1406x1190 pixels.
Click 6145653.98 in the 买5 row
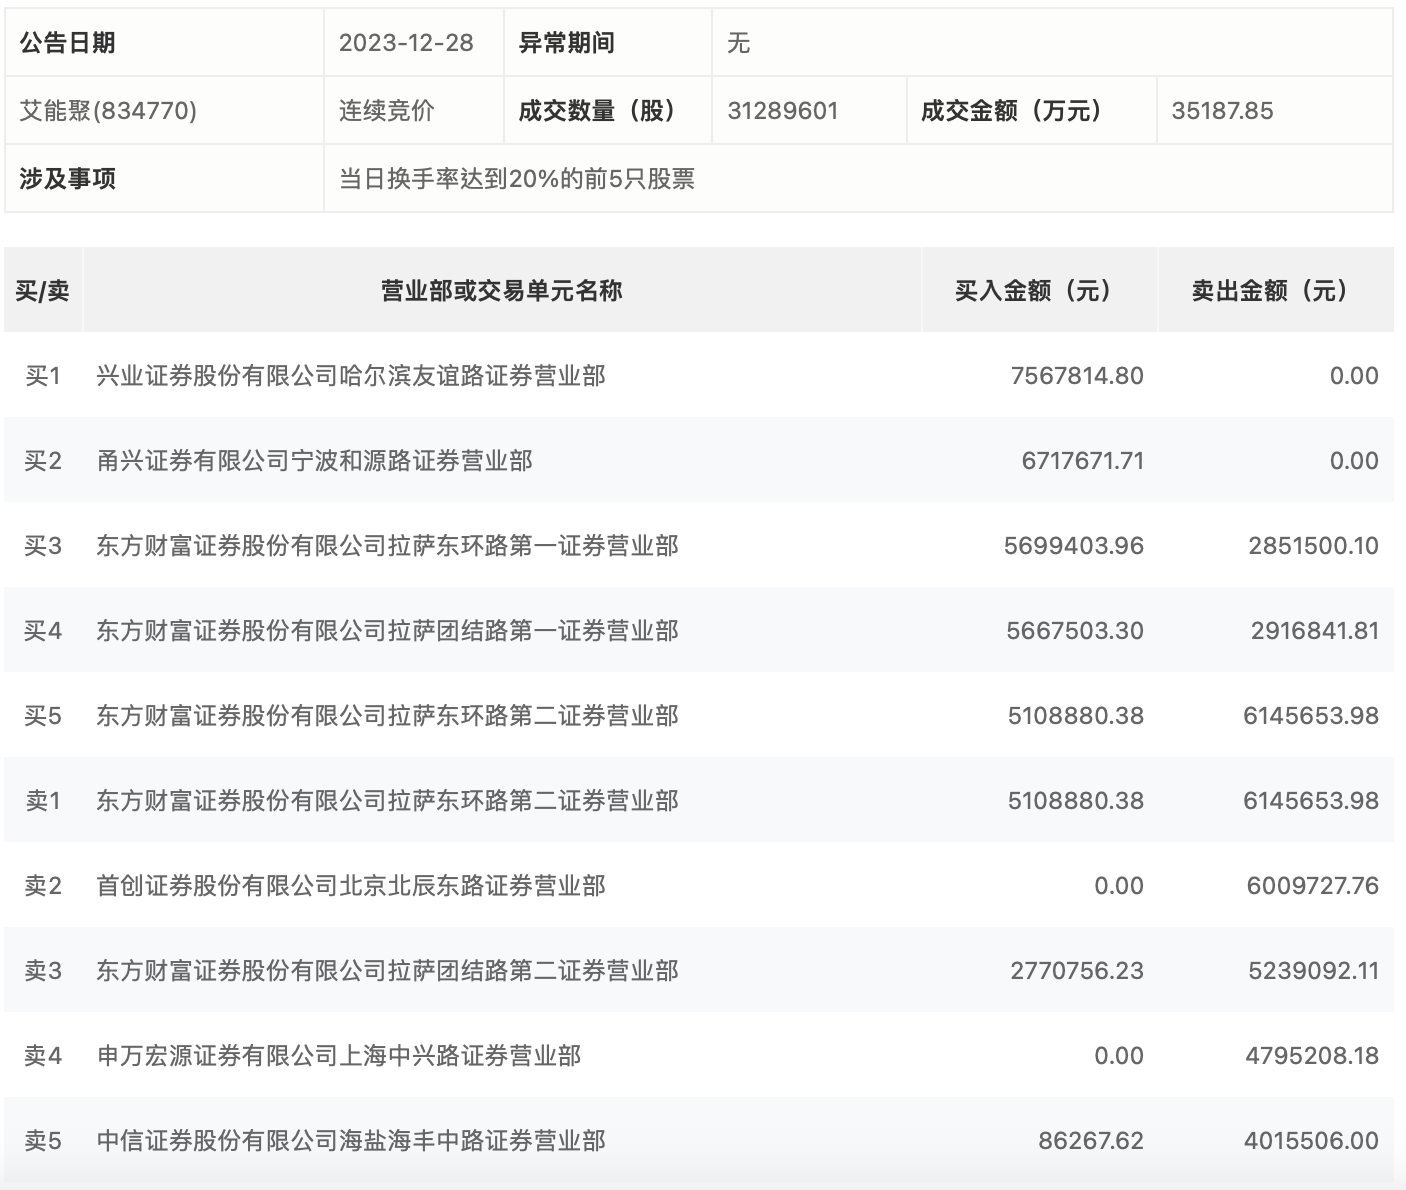[1311, 715]
